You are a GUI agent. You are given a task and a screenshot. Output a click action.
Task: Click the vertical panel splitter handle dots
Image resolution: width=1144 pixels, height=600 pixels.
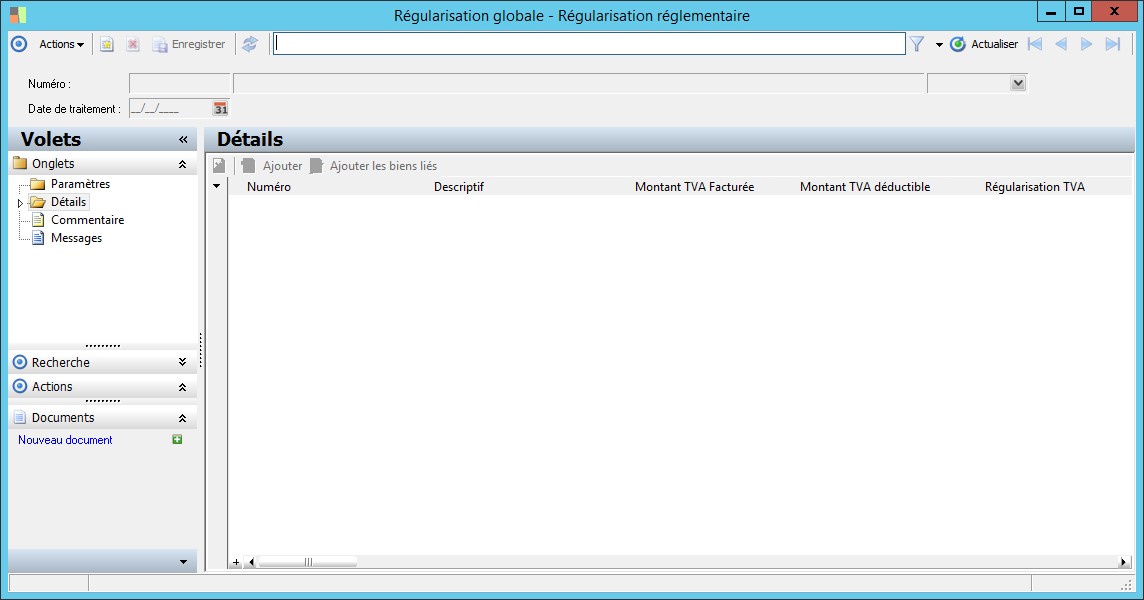(201, 350)
